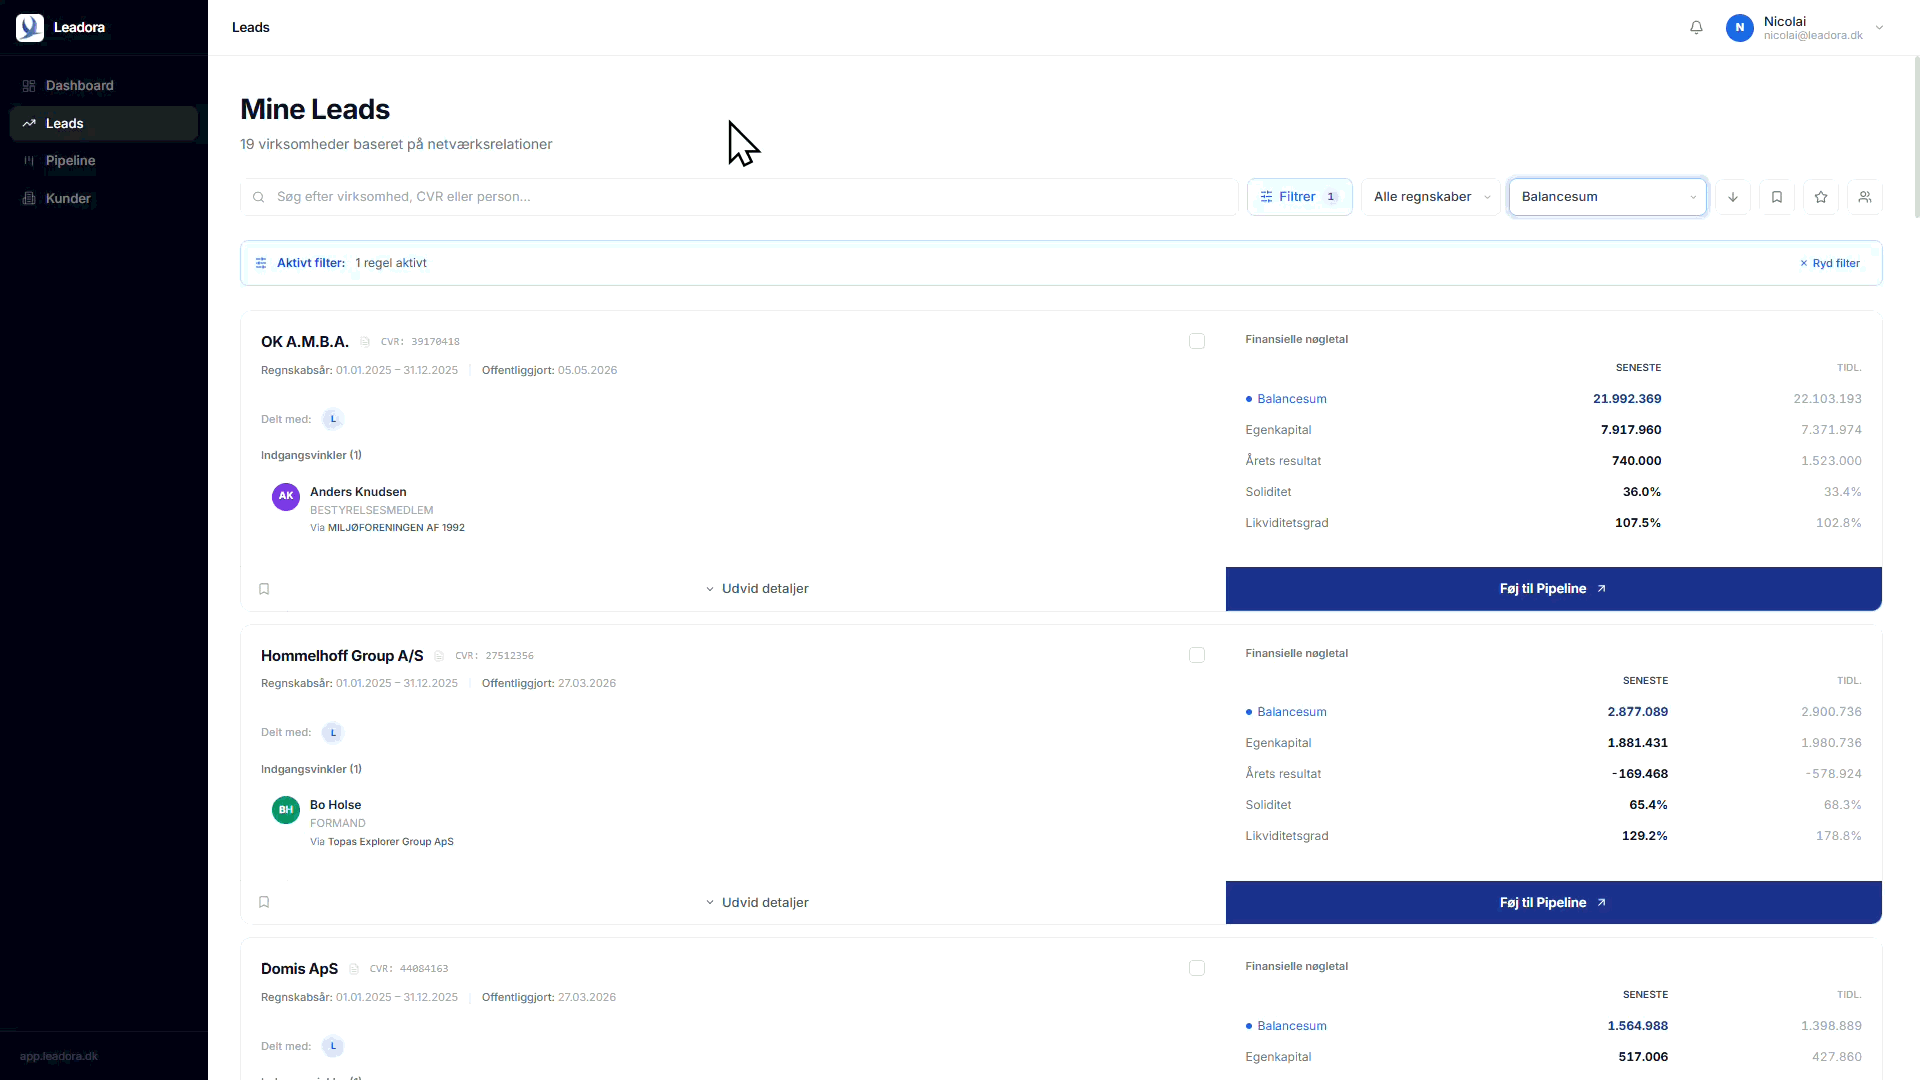This screenshot has height=1080, width=1920.
Task: Click the Leadora logo icon
Action: coord(30,27)
